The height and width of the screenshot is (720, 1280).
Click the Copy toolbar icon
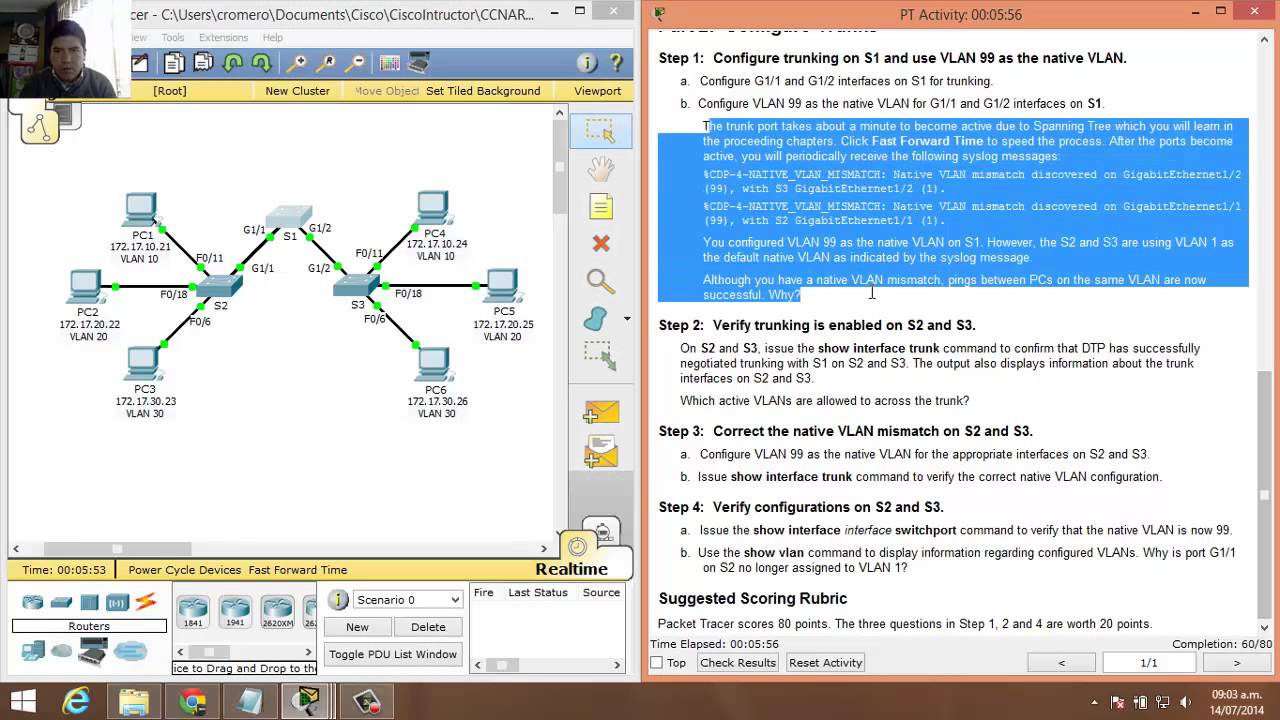pos(174,63)
